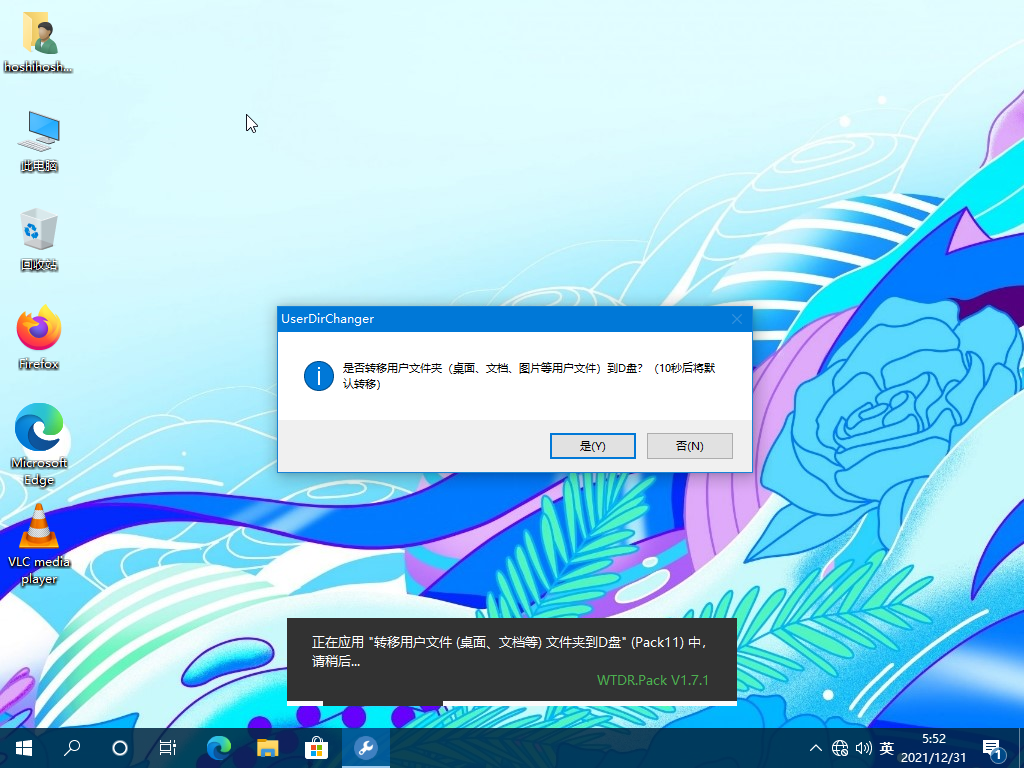Viewport: 1024px width, 768px height.
Task: Open File Explorer from the taskbar
Action: (267, 748)
